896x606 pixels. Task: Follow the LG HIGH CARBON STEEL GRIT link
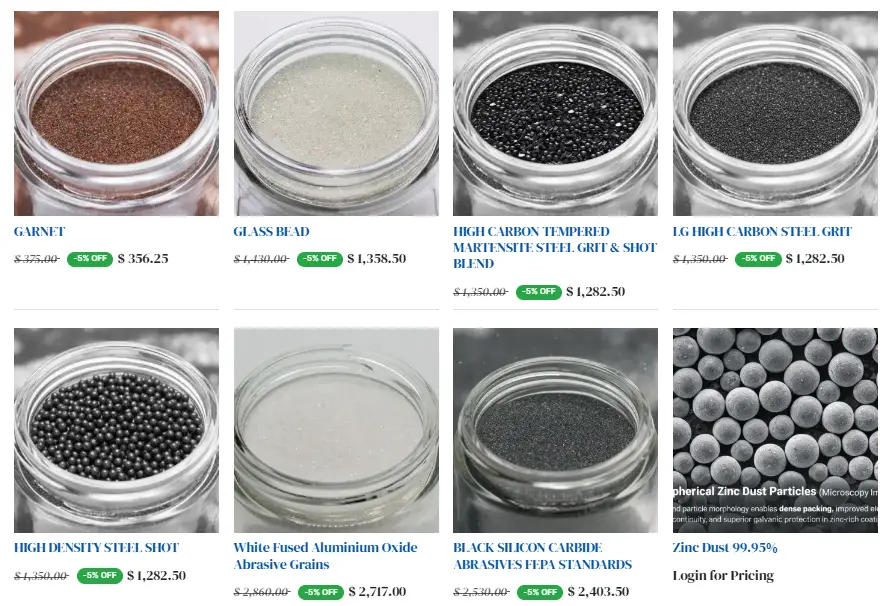coord(762,232)
